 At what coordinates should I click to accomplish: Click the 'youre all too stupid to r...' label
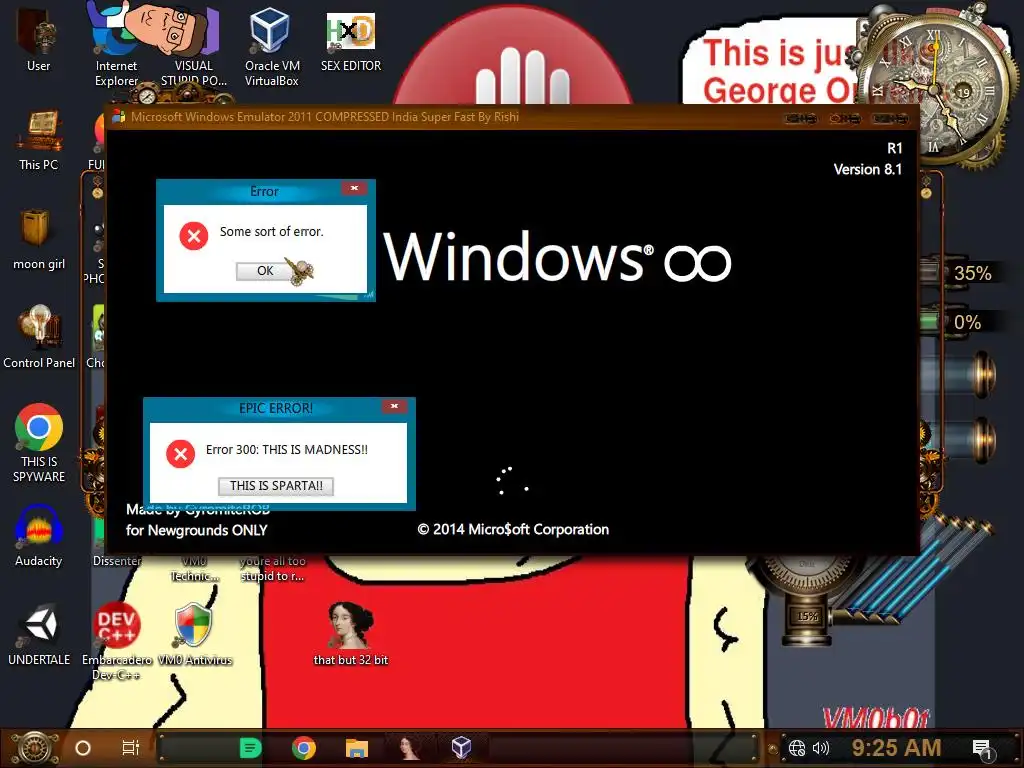coord(273,568)
